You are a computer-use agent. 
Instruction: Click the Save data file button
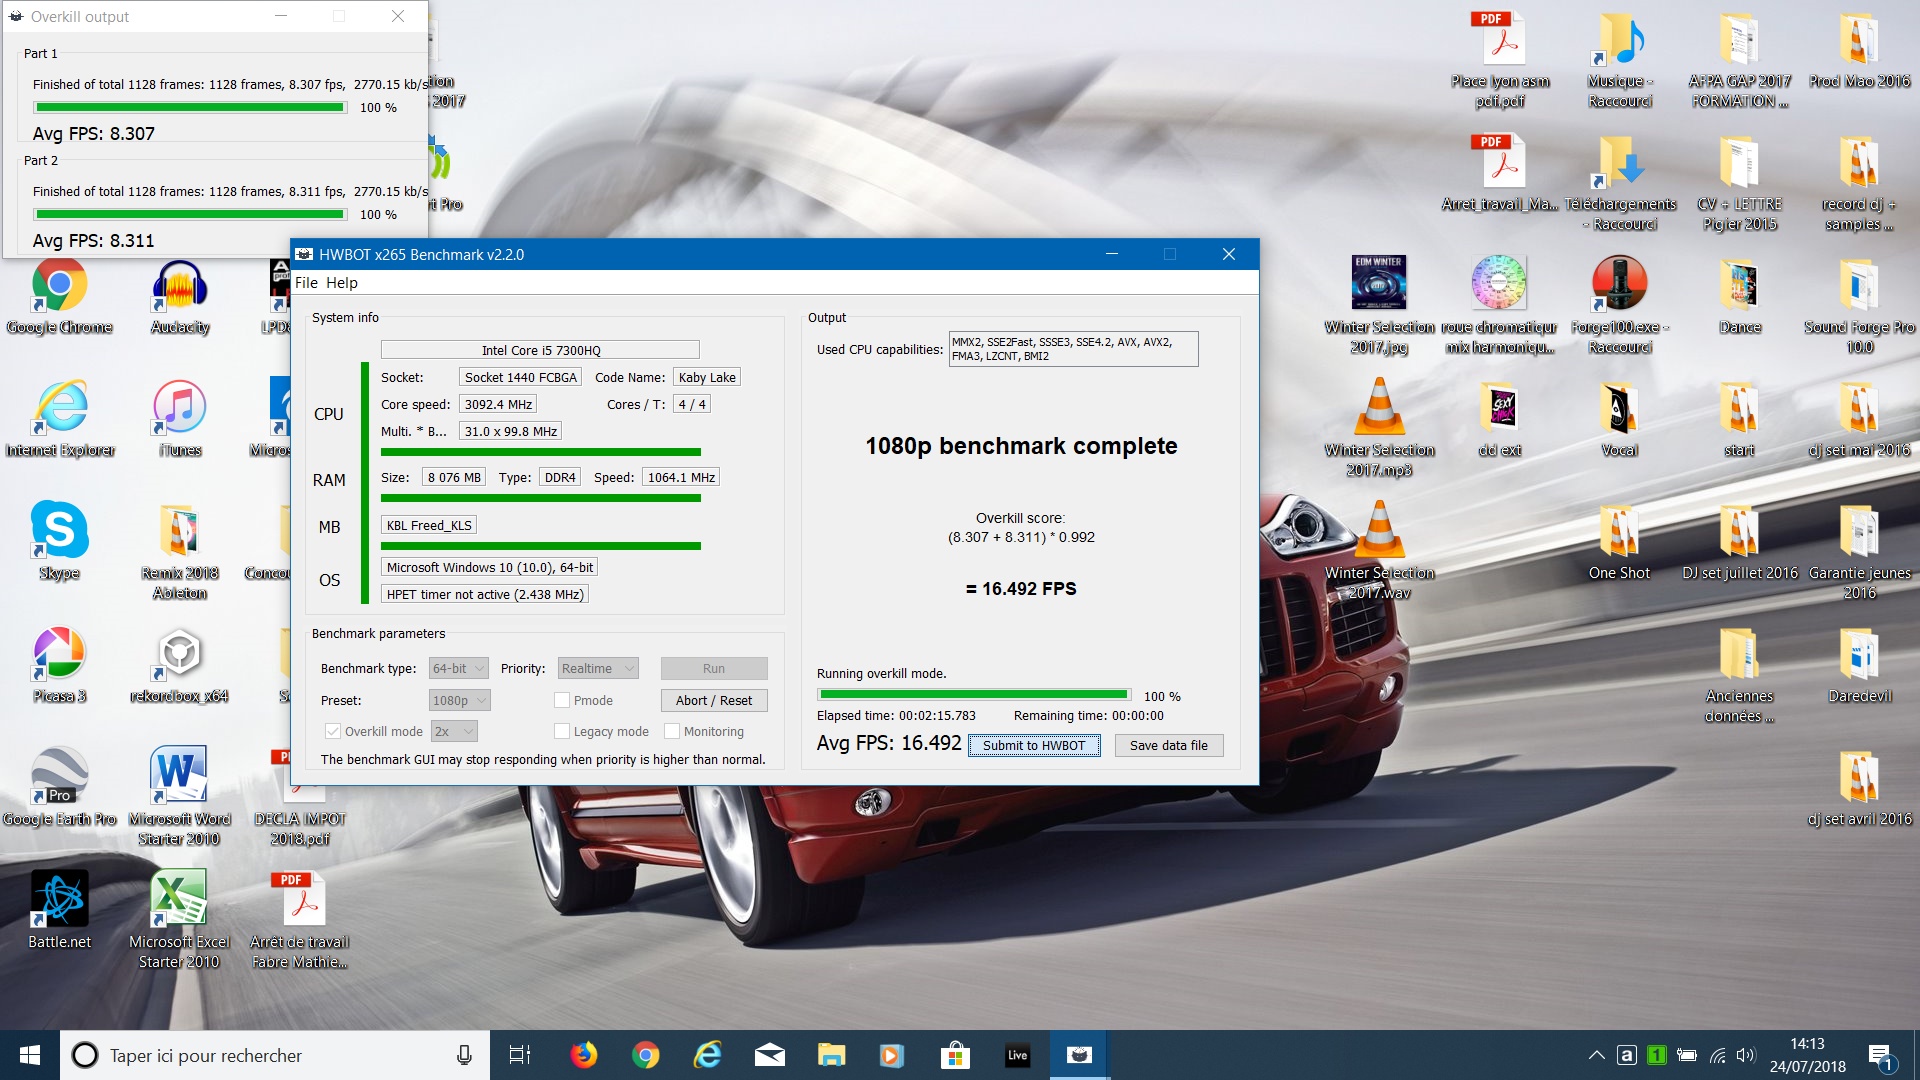tap(1169, 746)
